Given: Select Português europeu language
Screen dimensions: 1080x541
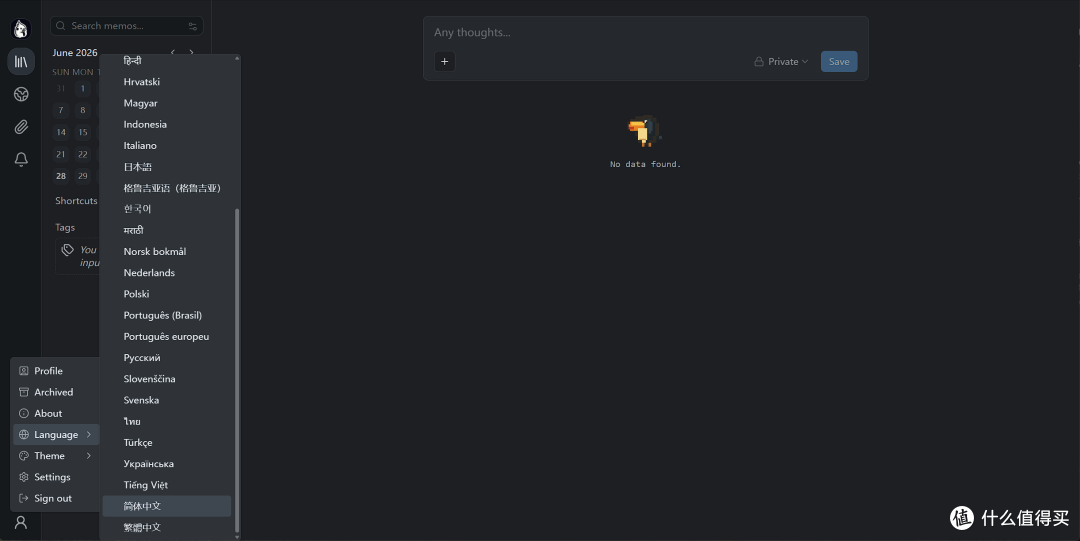Looking at the screenshot, I should click(167, 336).
